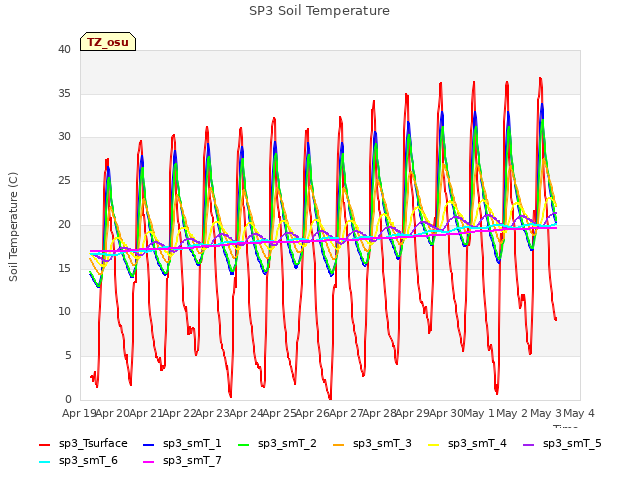
Task: Click the 20 y-axis tick label
Action: 64,224
